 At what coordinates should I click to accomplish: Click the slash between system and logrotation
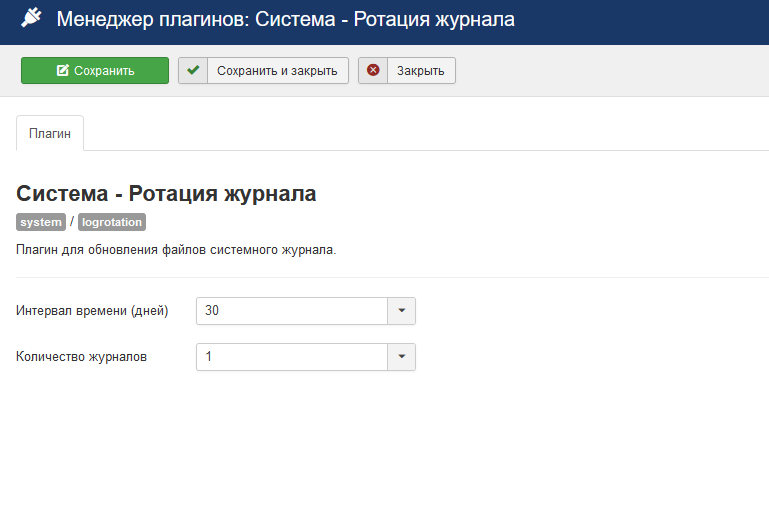(x=72, y=222)
